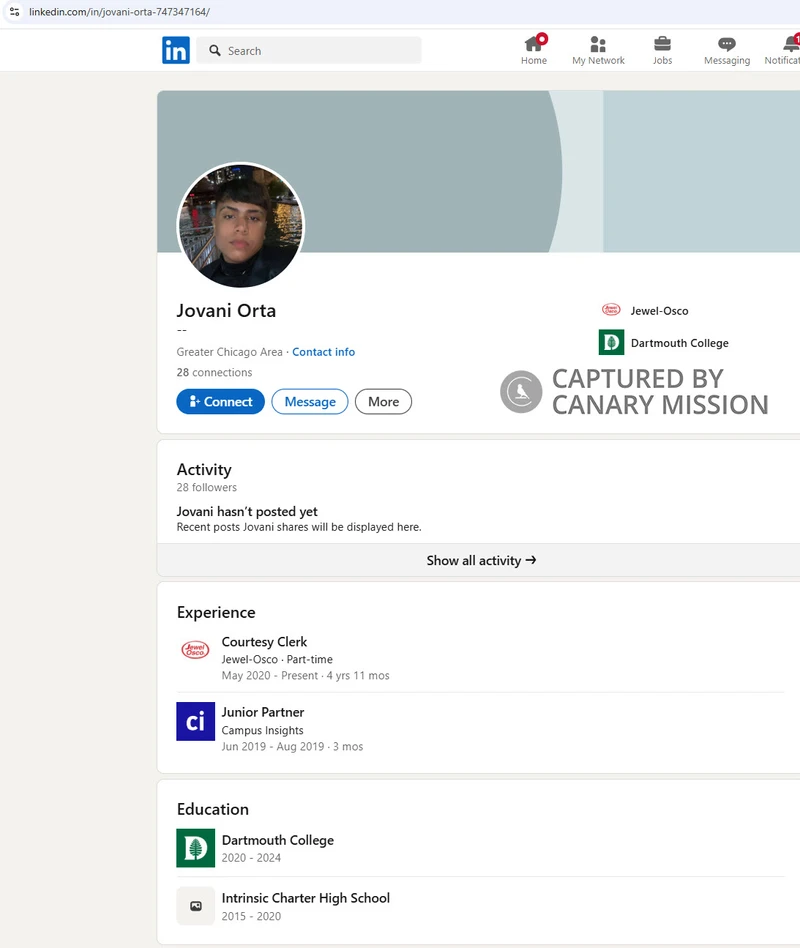Viewport: 800px width, 948px height.
Task: Click the Dartmouth College link in profile header
Action: 679,343
